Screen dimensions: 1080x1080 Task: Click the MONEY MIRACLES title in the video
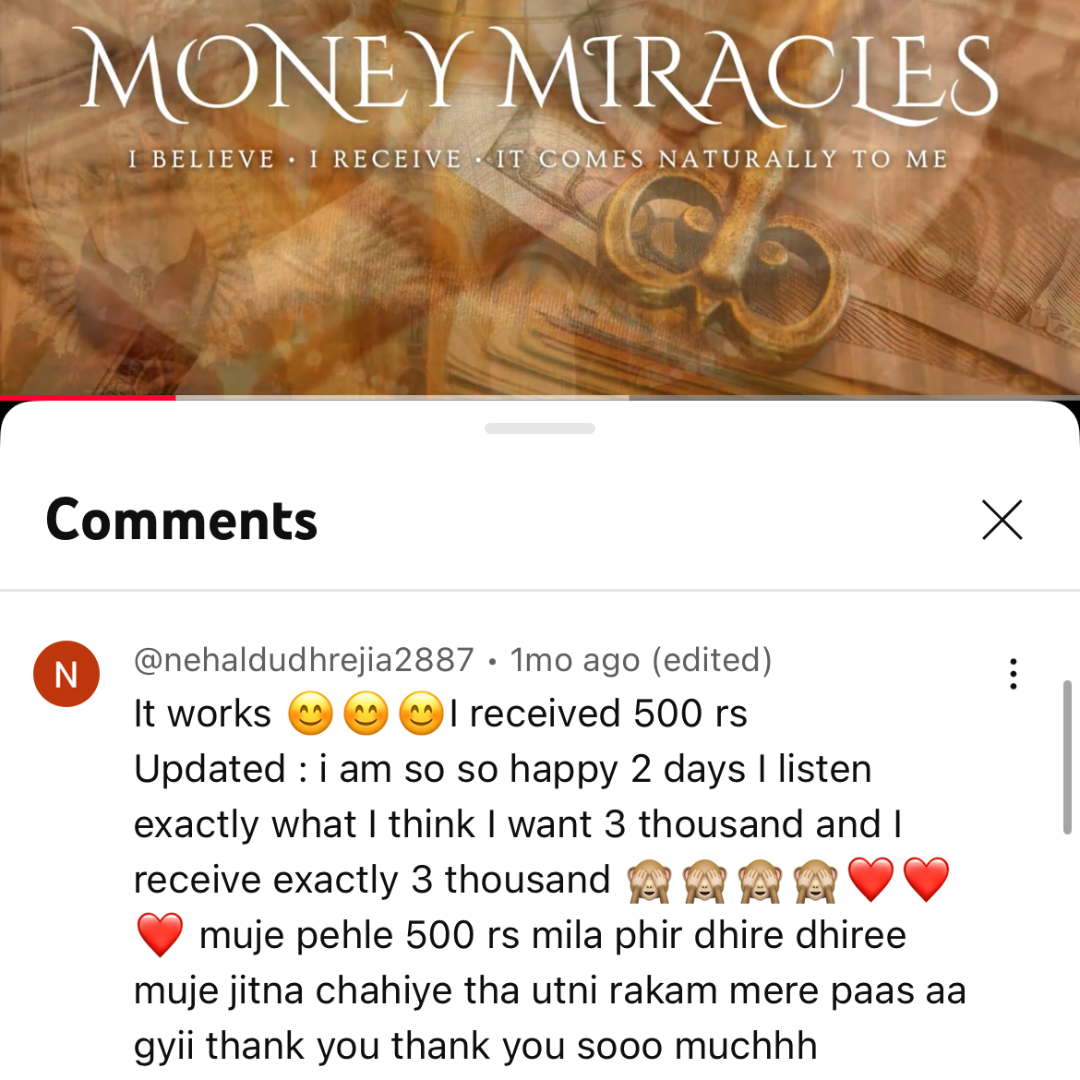[x=540, y=76]
